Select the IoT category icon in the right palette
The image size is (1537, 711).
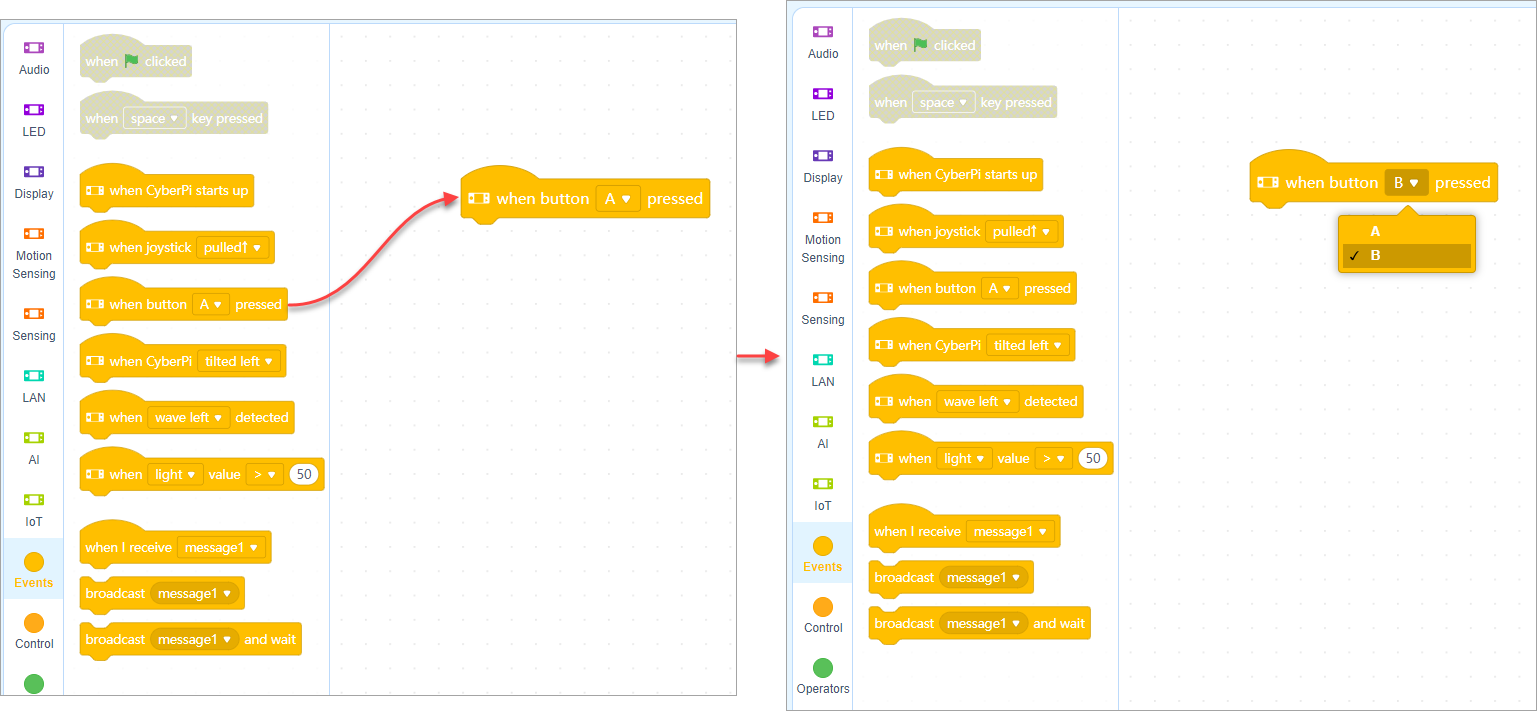pyautogui.click(x=823, y=484)
